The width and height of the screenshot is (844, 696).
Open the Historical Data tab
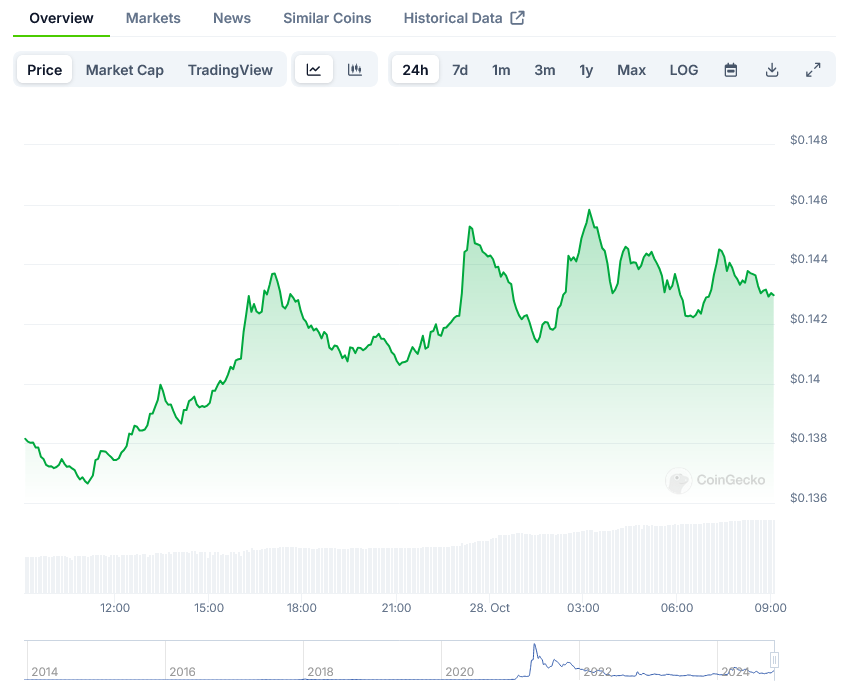453,18
